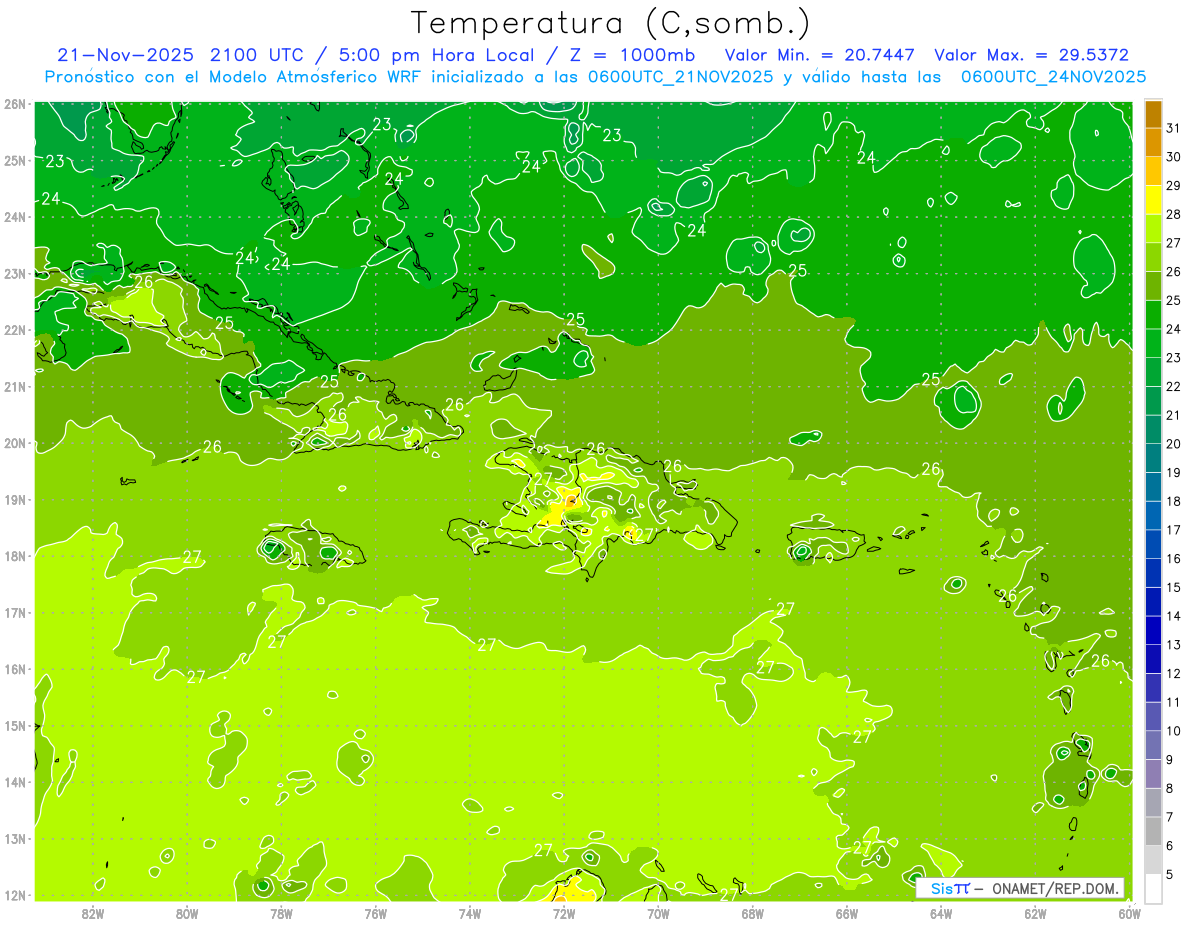Click the colorbar legend label "29"
This screenshot has width=1200, height=927.
[1173, 186]
